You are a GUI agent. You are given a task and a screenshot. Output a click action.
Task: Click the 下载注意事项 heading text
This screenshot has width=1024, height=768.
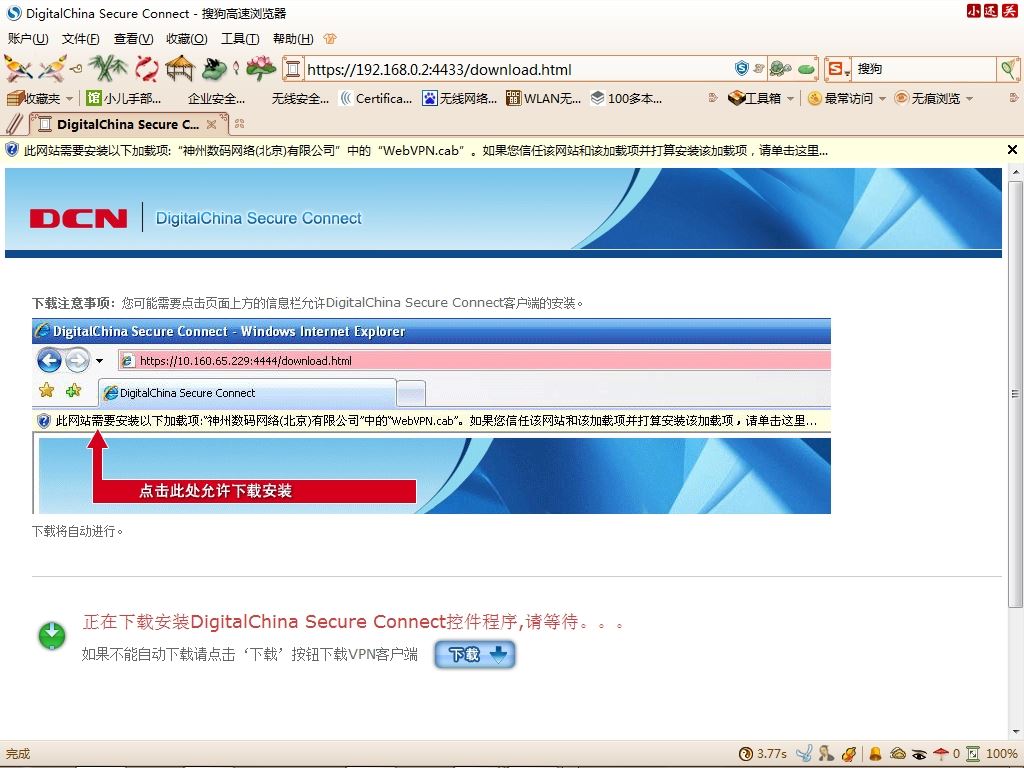click(74, 303)
